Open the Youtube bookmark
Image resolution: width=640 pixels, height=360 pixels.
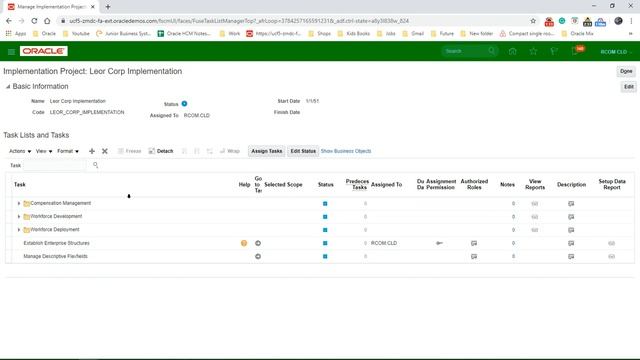[x=76, y=33]
